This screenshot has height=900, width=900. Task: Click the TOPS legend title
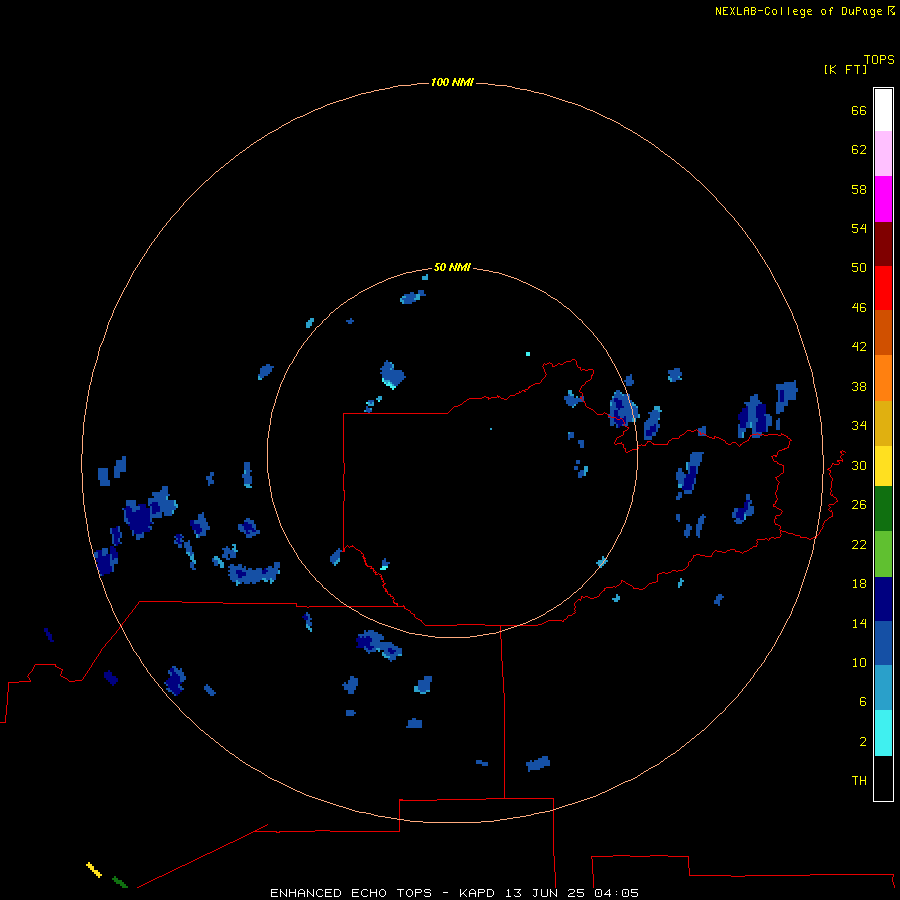tap(879, 59)
